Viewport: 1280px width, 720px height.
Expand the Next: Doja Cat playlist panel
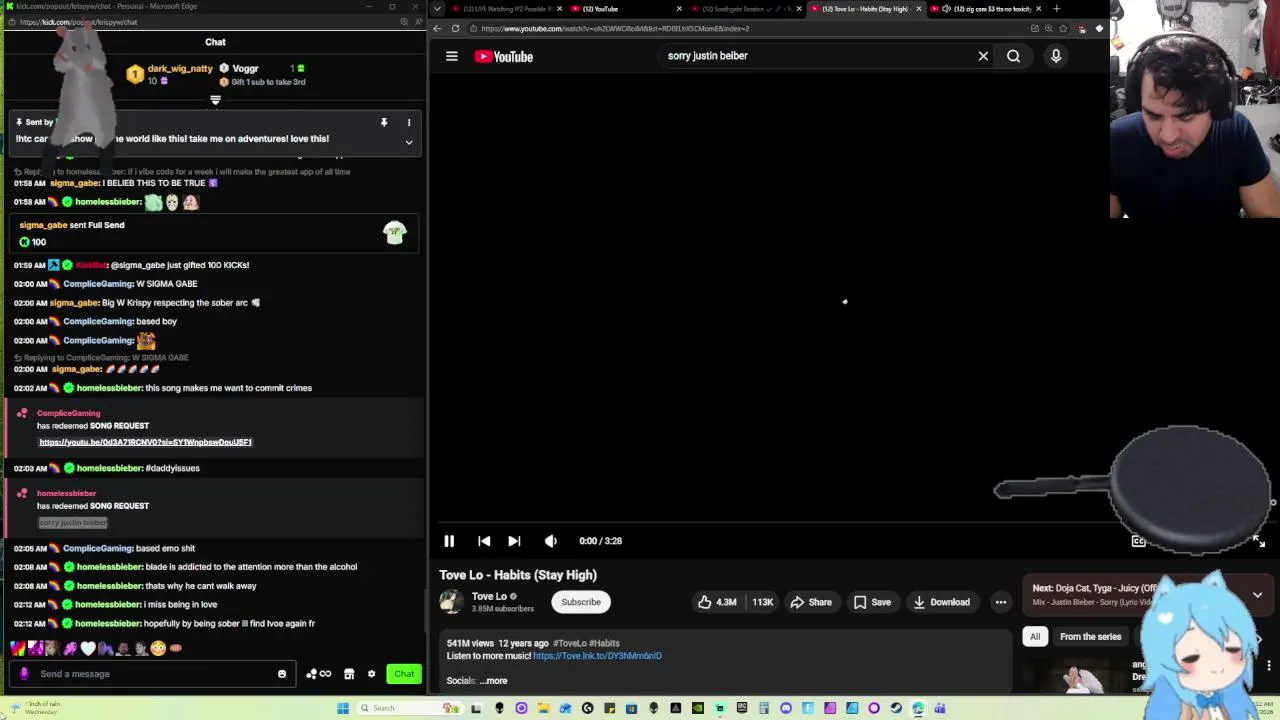click(x=1257, y=594)
